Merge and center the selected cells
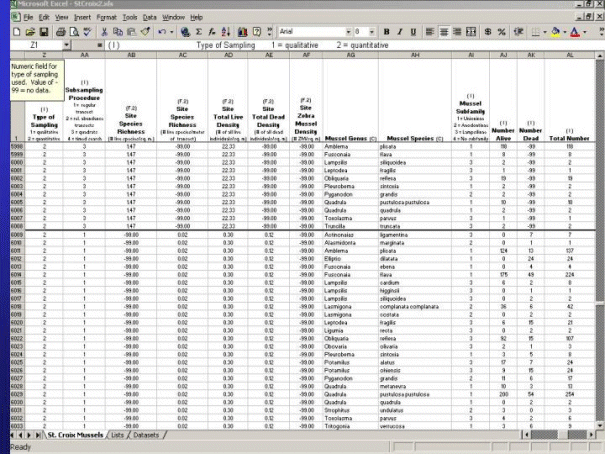 click(471, 32)
